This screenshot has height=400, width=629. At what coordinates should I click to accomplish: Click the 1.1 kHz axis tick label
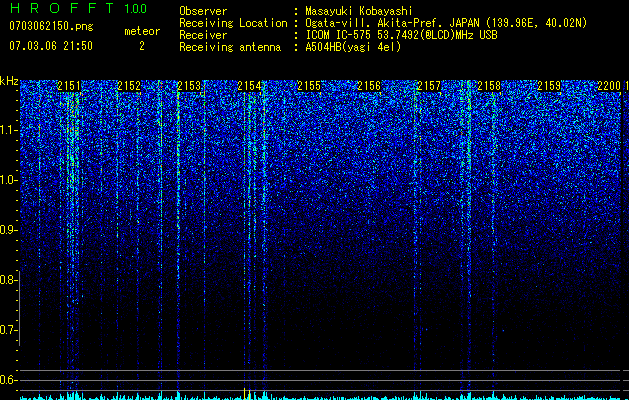click(x=8, y=130)
